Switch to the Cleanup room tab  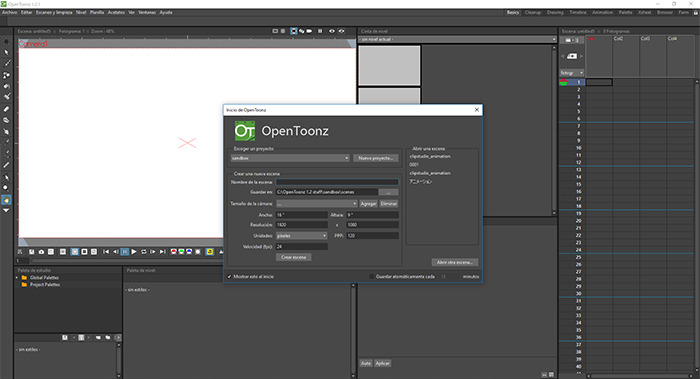[533, 12]
